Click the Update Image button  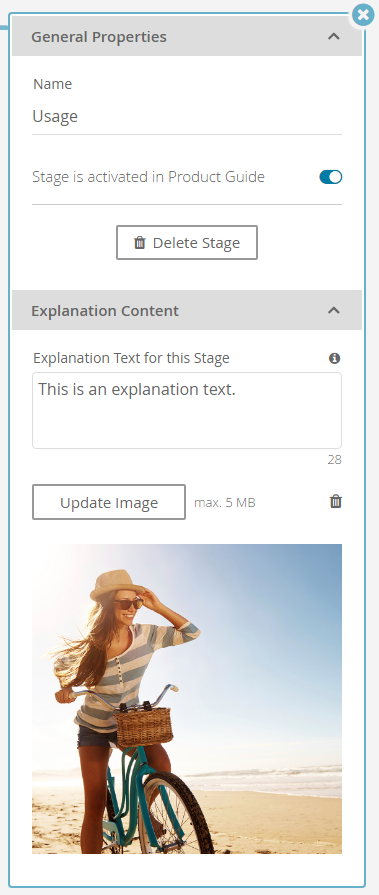tap(108, 502)
